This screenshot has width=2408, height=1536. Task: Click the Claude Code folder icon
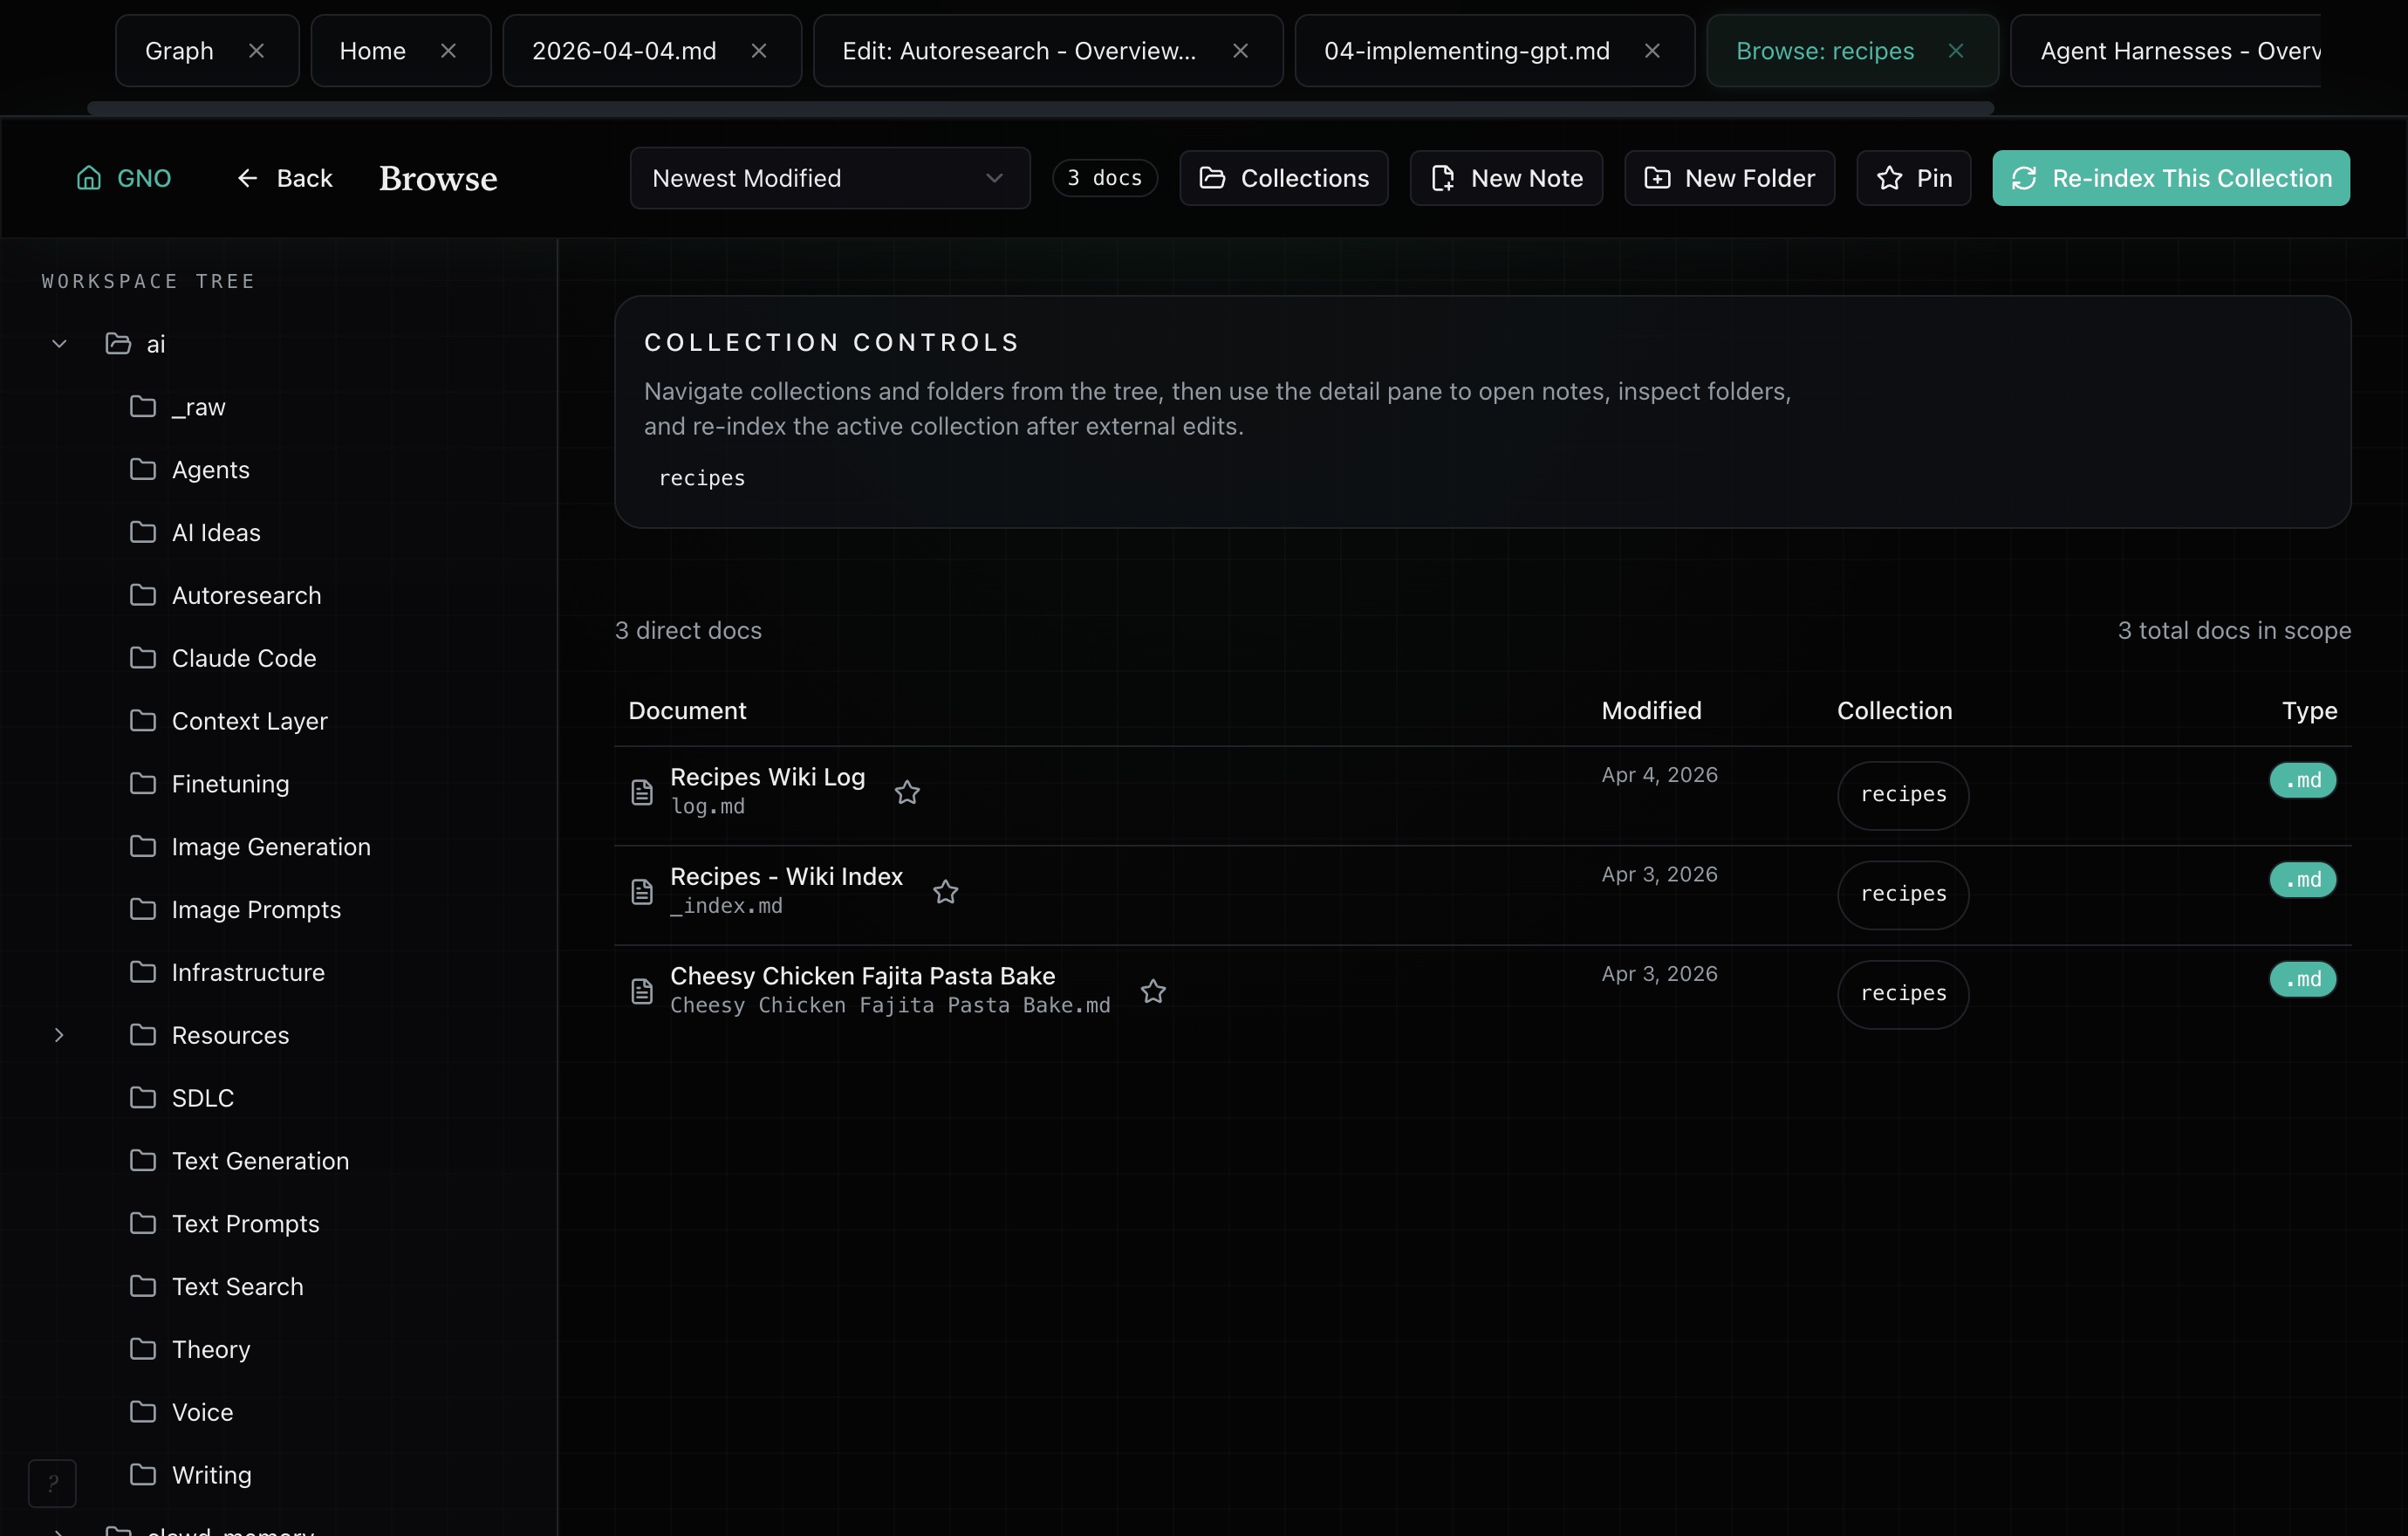pos(143,658)
